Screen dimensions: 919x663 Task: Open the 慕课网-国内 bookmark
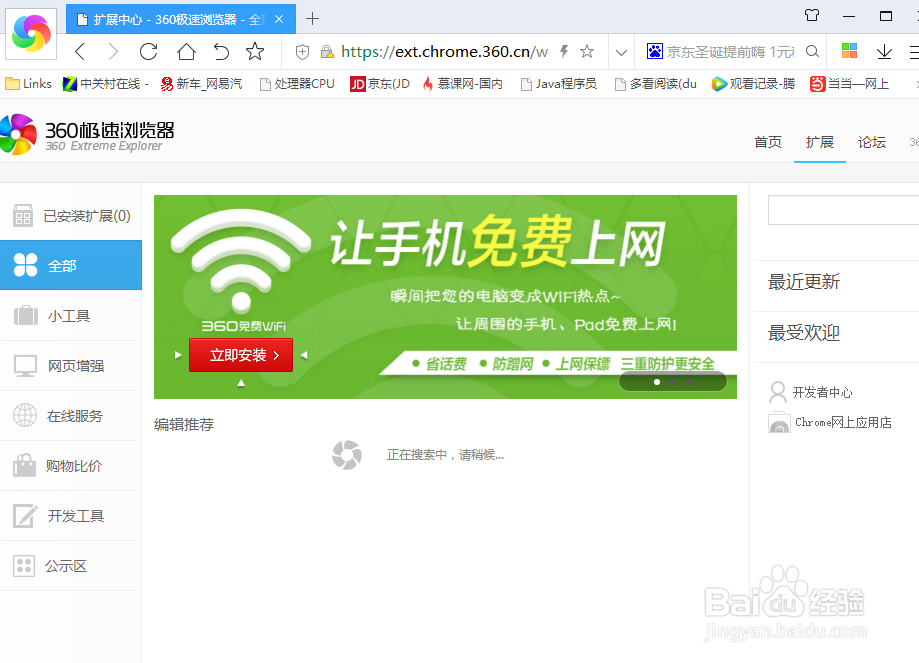tap(462, 84)
